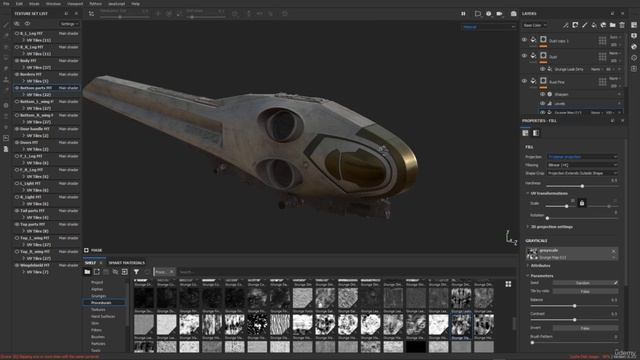This screenshot has height=360, width=640.
Task: Collapse the UV transformations section
Action: (527, 193)
